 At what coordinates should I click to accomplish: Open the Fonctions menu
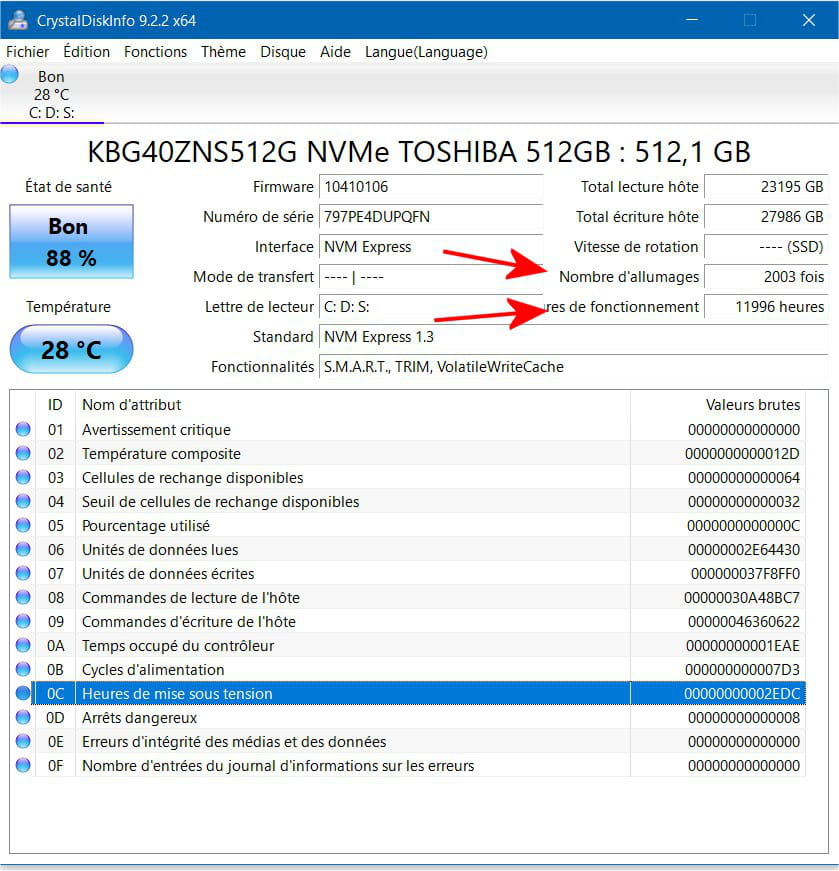tap(155, 52)
